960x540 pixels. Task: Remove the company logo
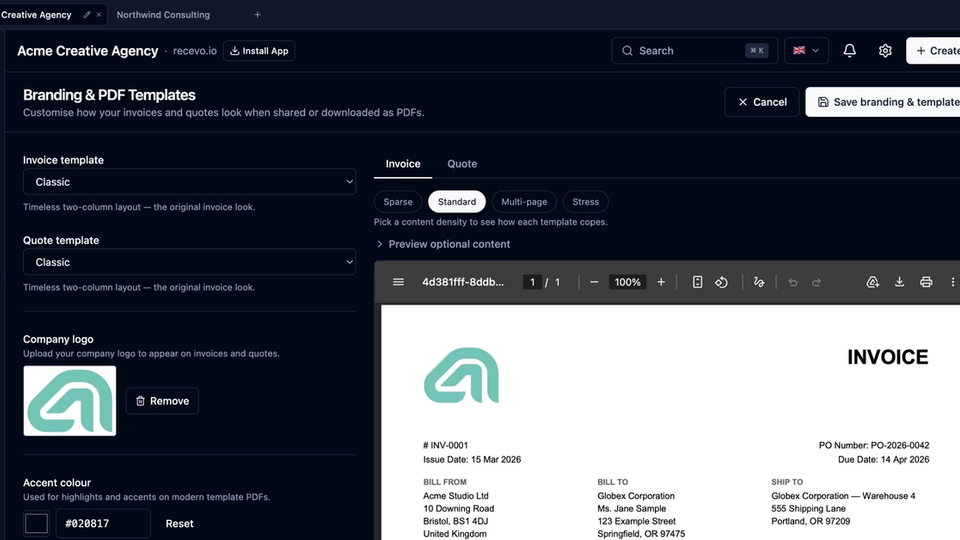click(x=162, y=401)
